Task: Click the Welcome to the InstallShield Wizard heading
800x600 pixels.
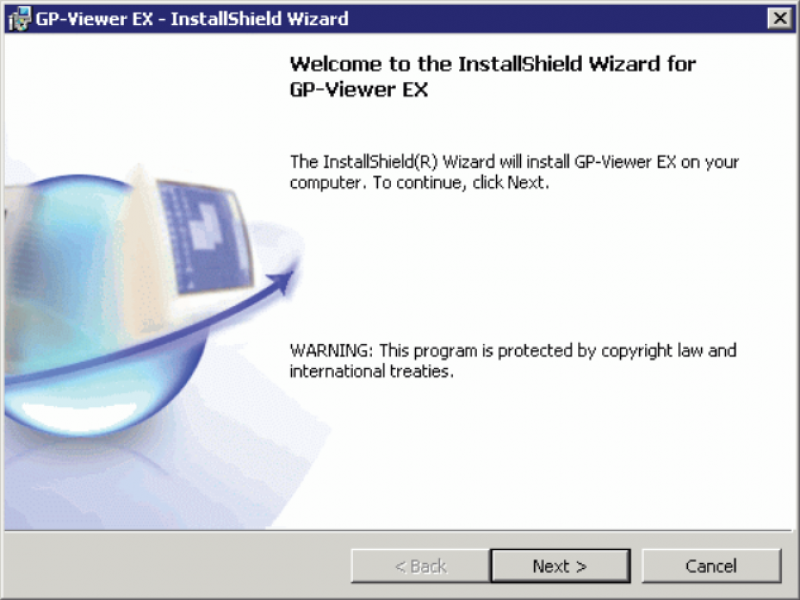Action: [x=493, y=64]
